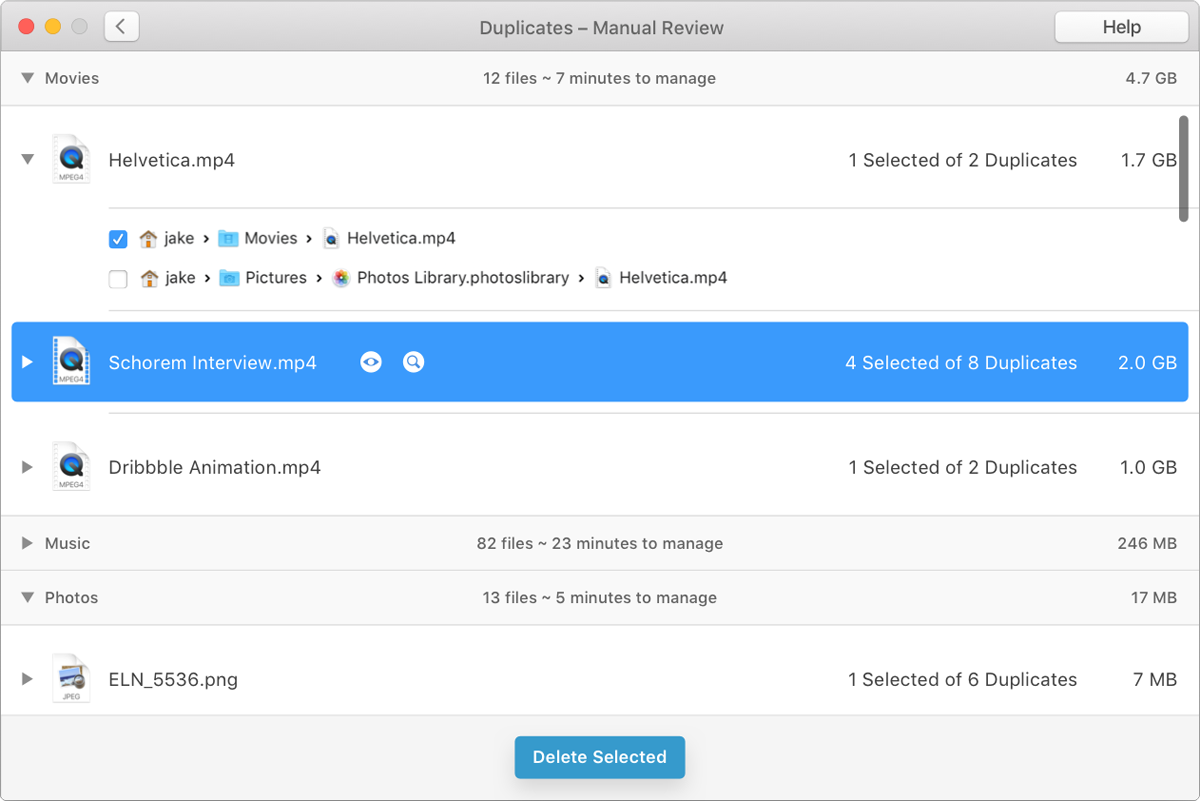The image size is (1200, 801).
Task: Click '82 files ~ 23 minutes to manage'
Action: (600, 543)
